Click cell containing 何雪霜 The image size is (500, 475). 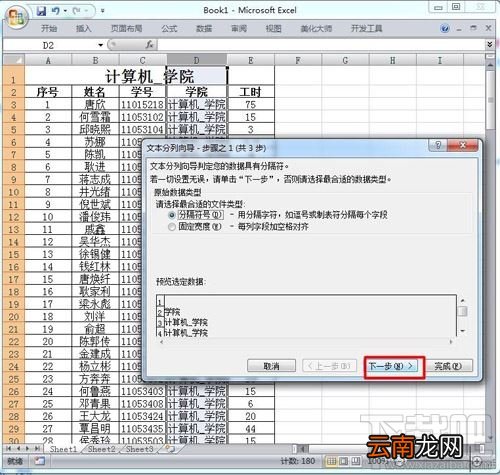pos(95,117)
